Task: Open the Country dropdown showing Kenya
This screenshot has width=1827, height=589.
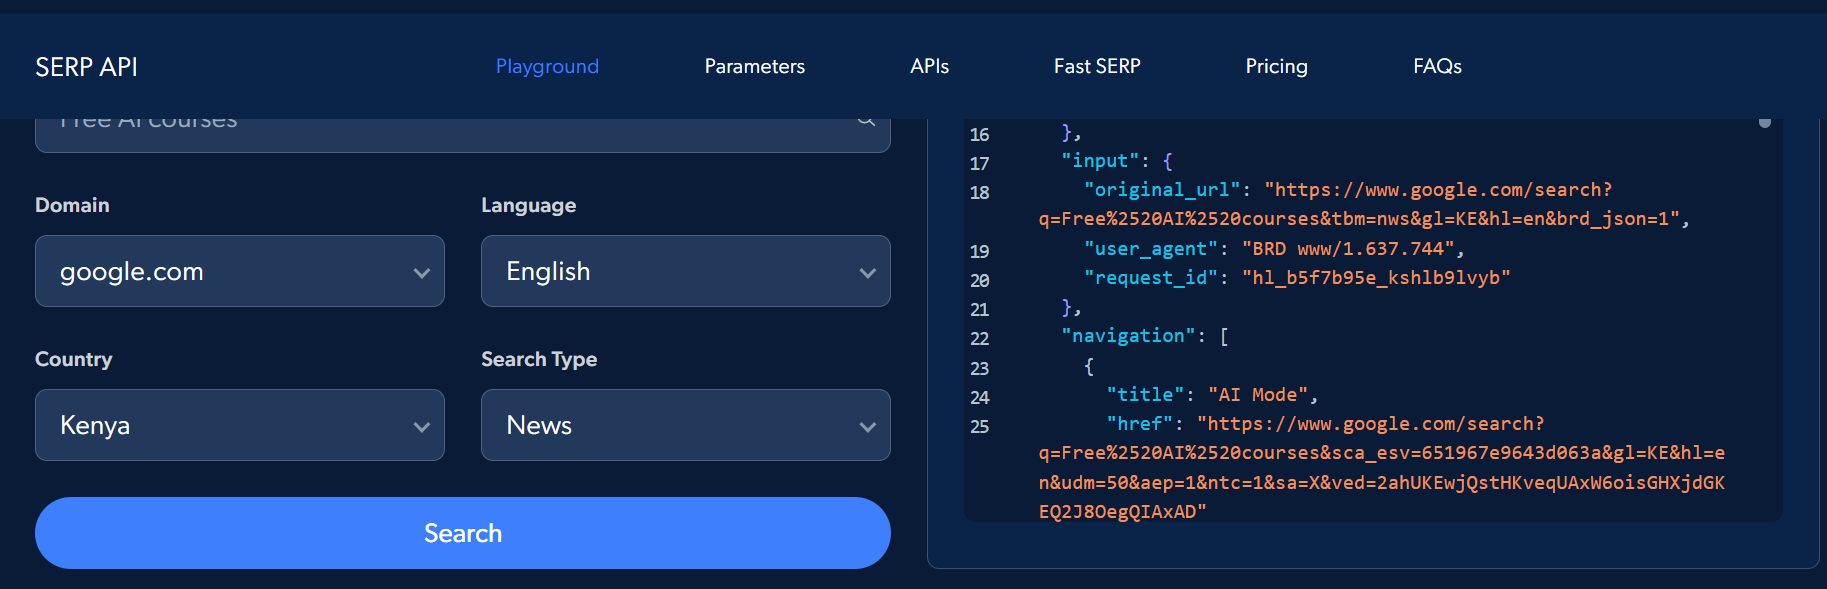Action: coord(240,425)
